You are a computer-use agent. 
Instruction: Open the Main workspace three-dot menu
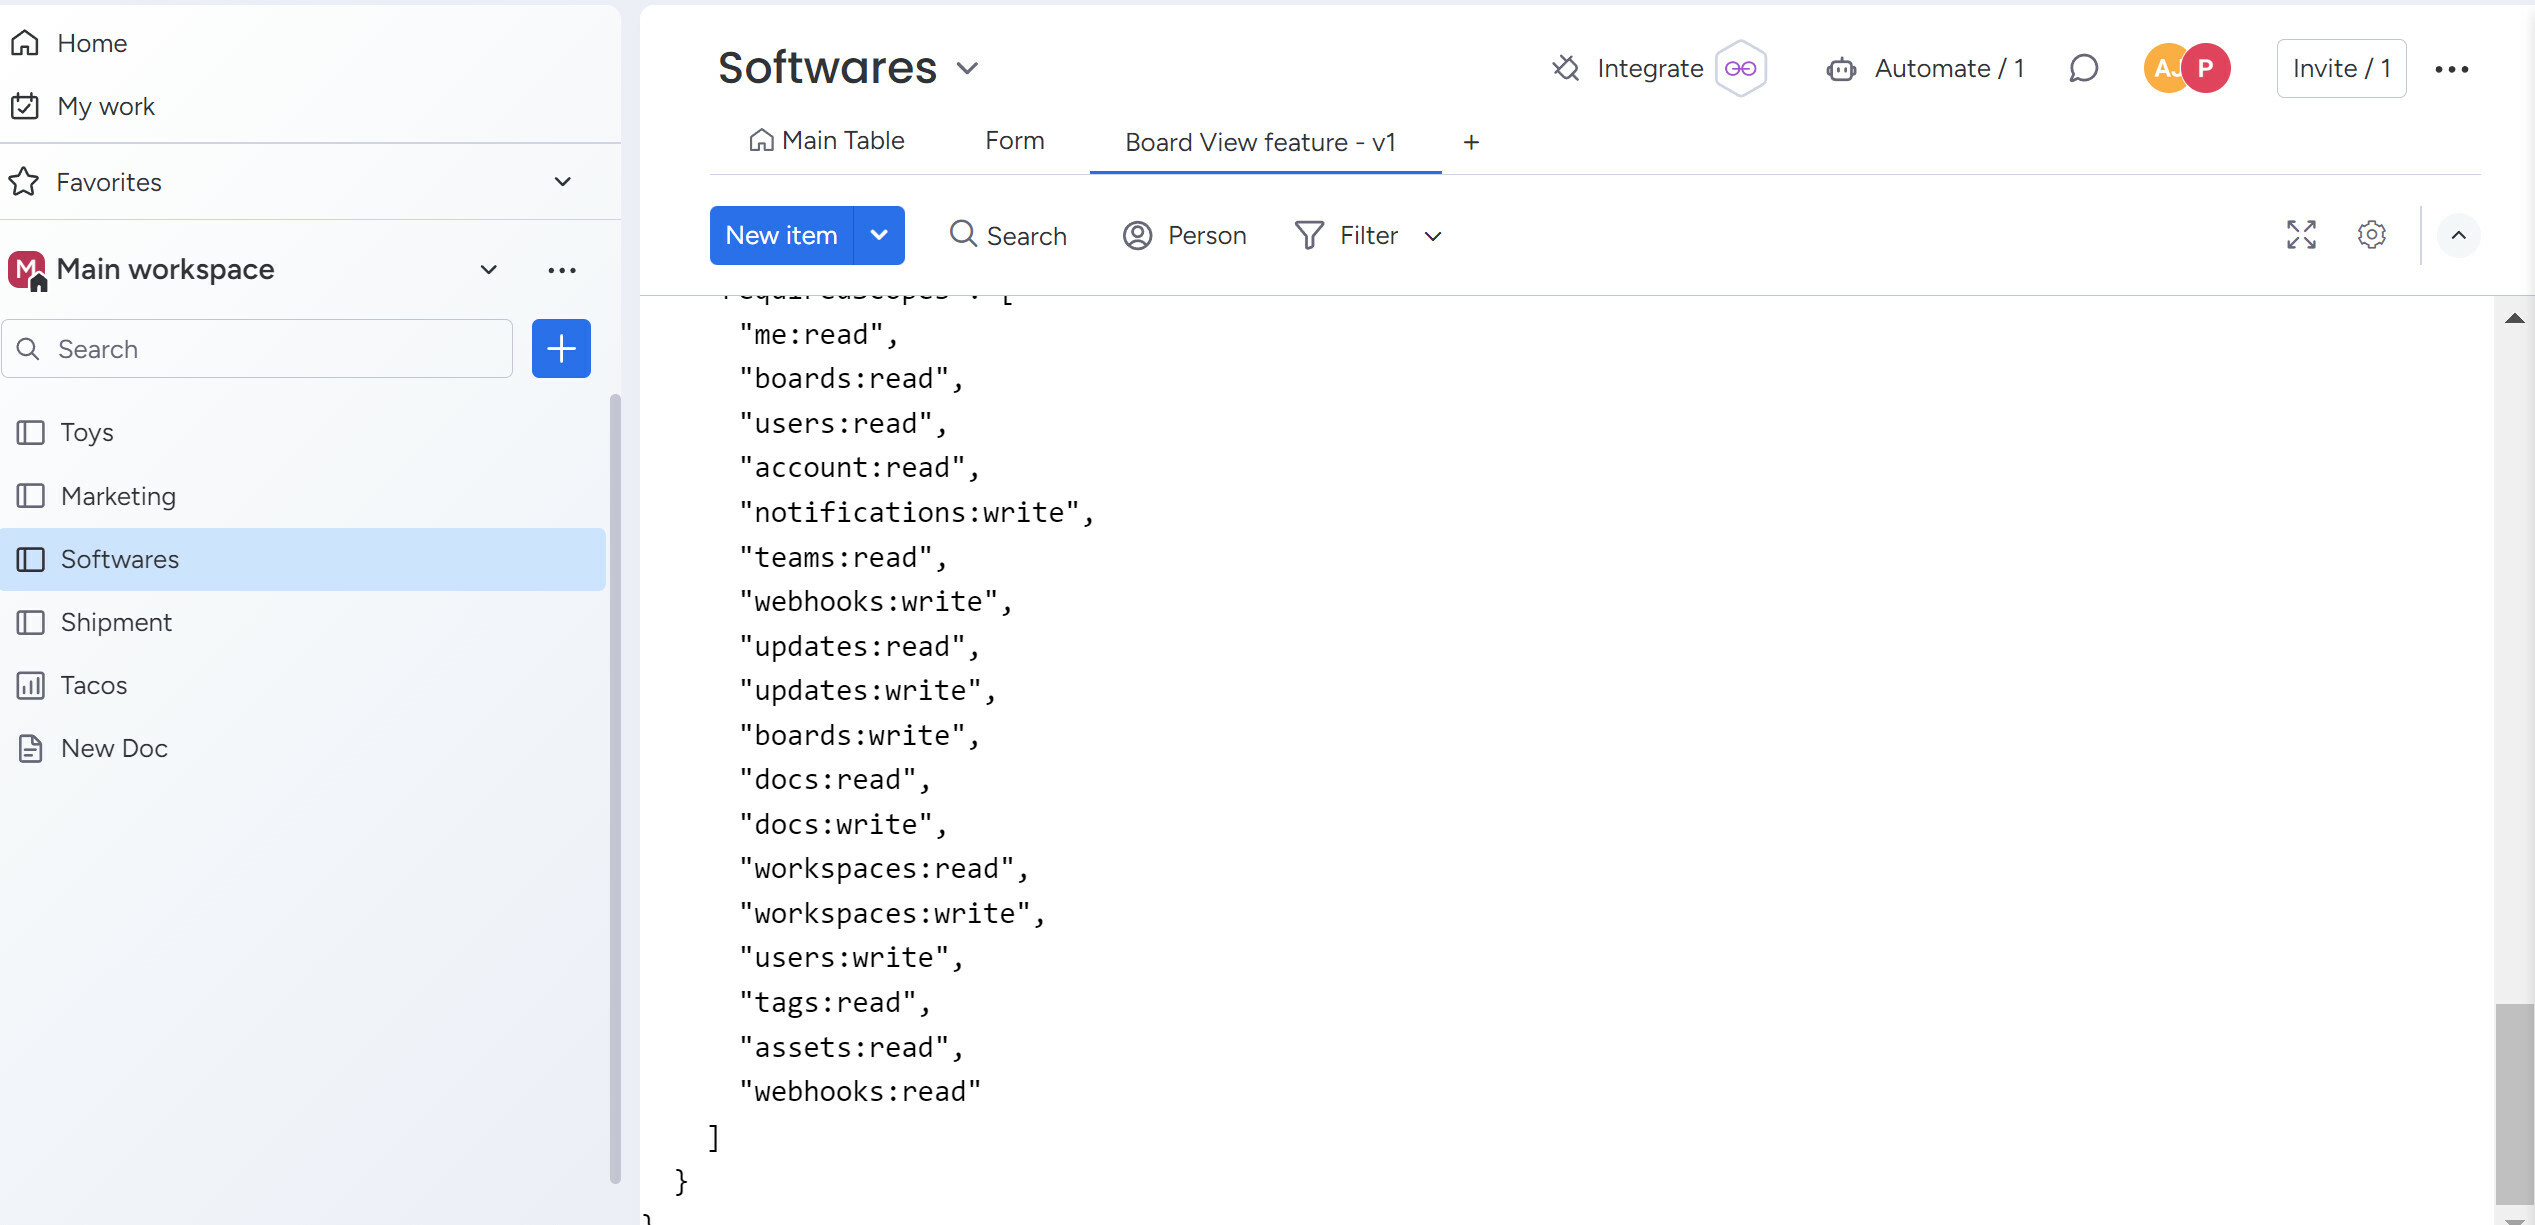coord(562,270)
